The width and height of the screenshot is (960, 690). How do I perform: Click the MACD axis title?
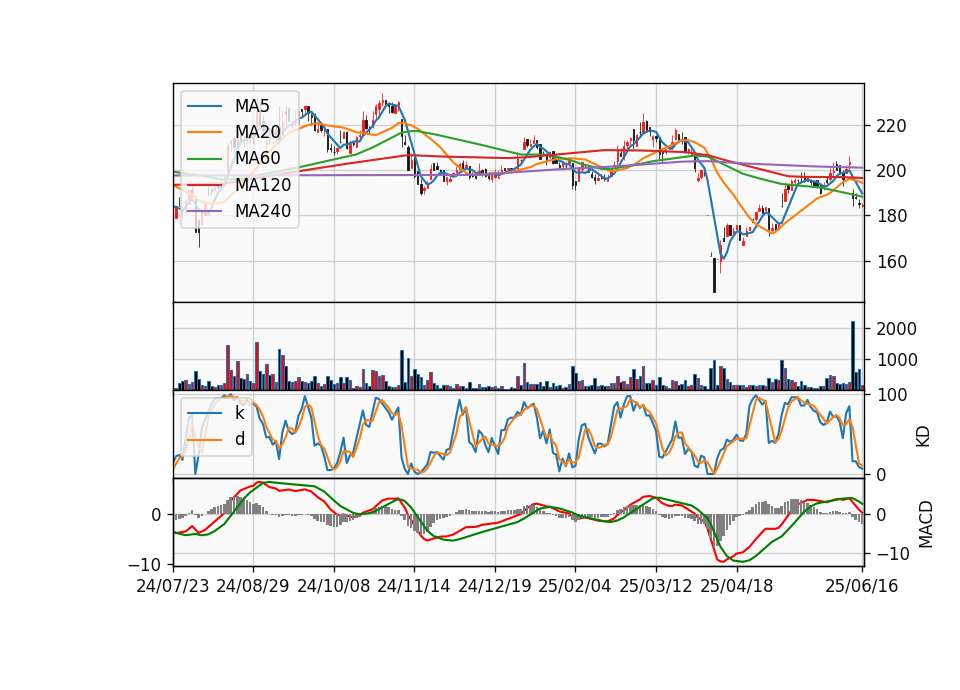click(925, 524)
